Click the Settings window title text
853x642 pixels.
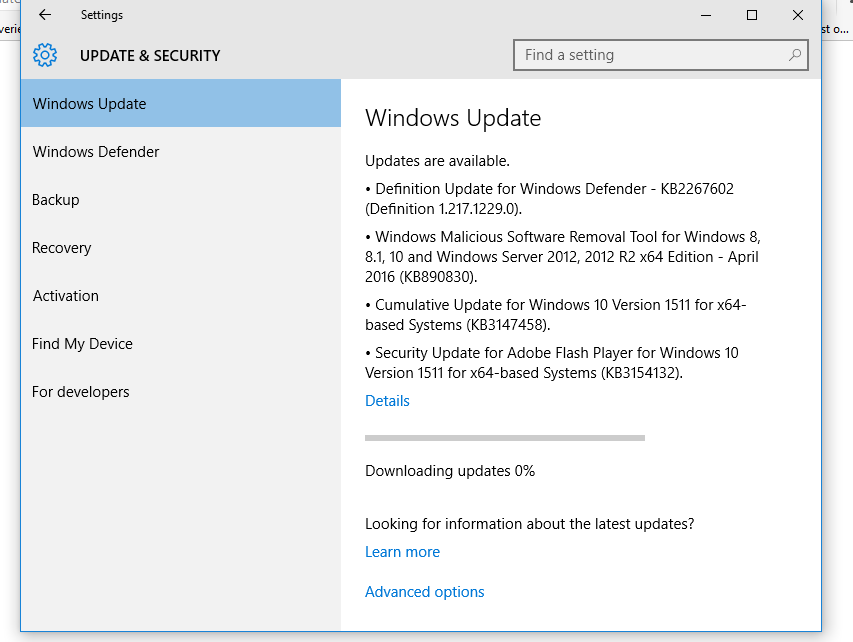(102, 15)
